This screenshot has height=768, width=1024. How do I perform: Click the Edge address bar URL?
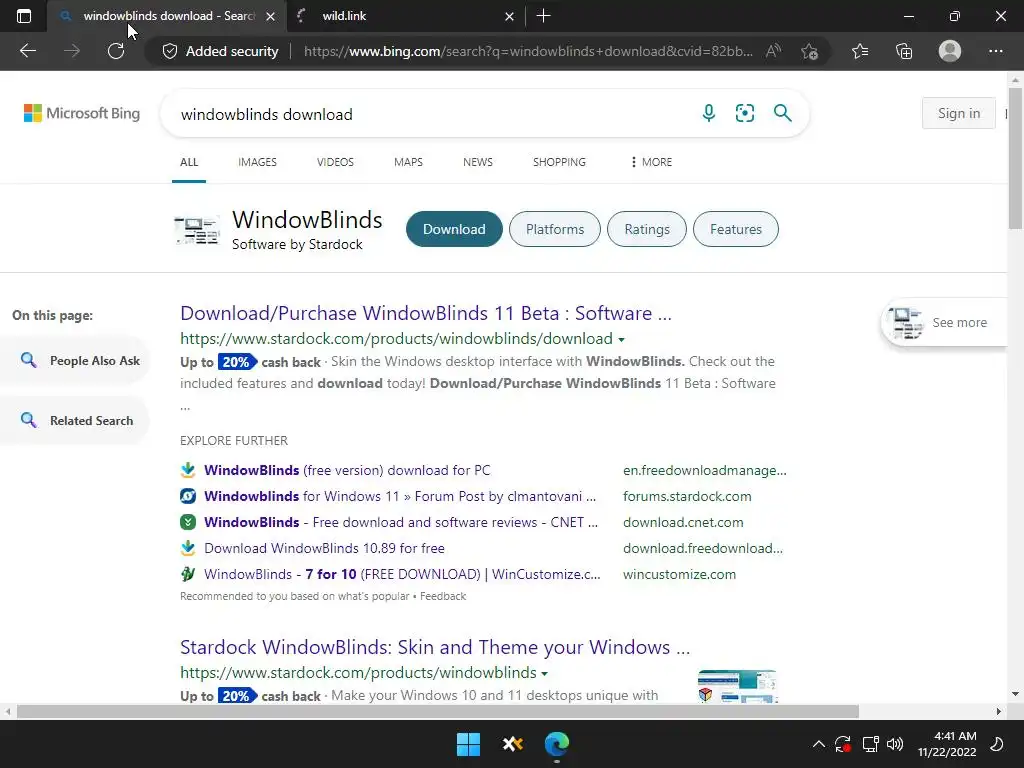point(528,51)
